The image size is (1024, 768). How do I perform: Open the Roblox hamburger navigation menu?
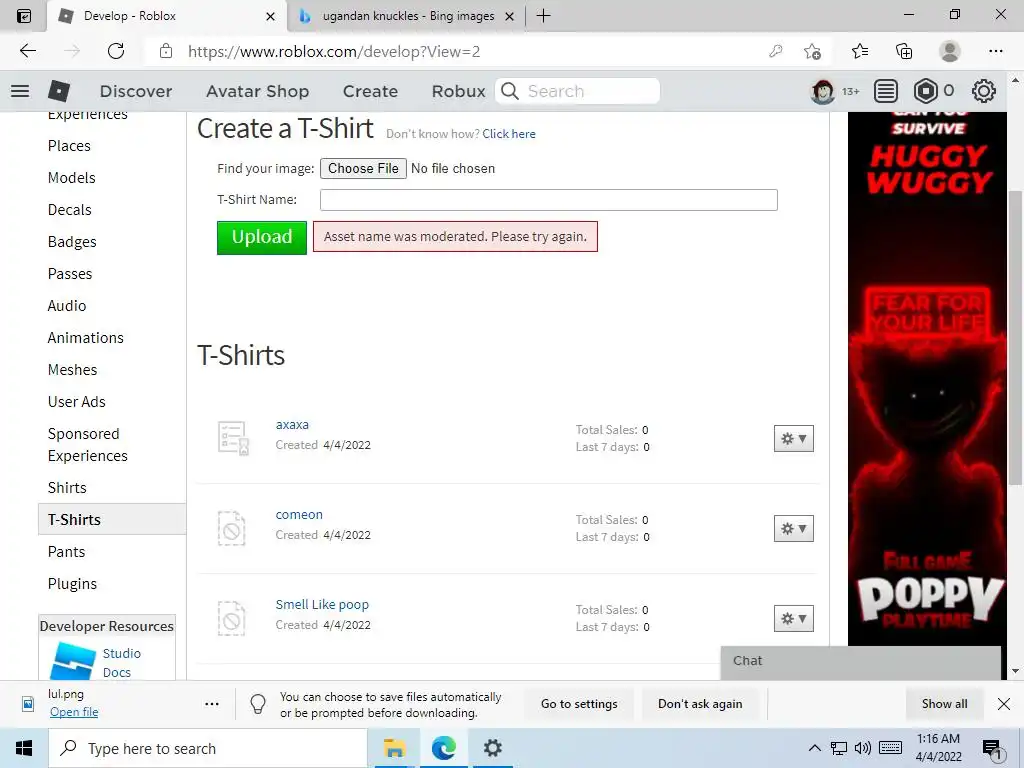(x=20, y=91)
